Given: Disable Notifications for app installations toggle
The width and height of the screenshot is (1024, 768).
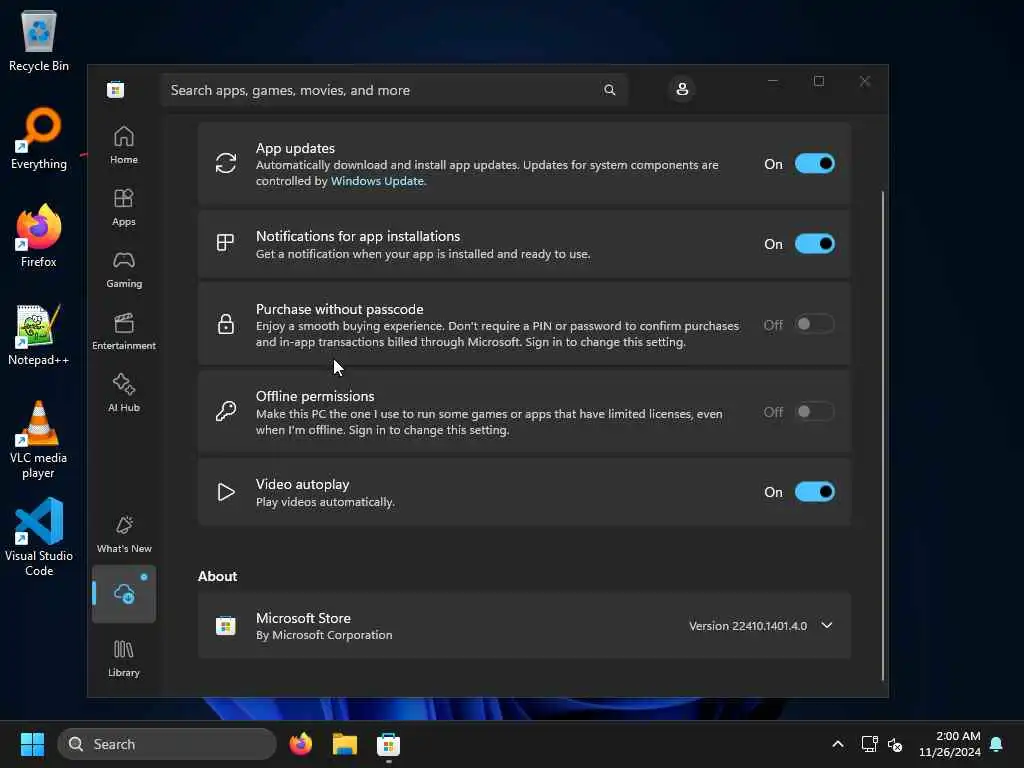Looking at the screenshot, I should pos(814,244).
